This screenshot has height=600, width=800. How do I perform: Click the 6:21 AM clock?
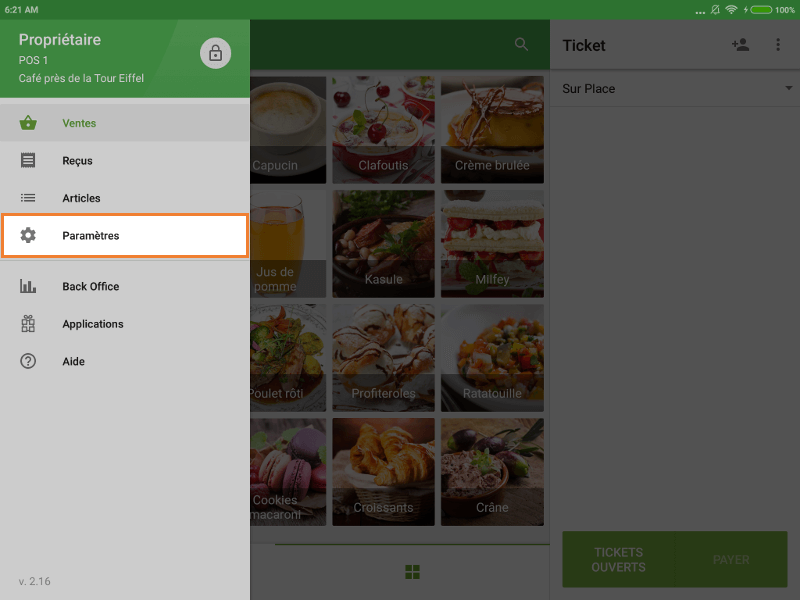tap(21, 10)
